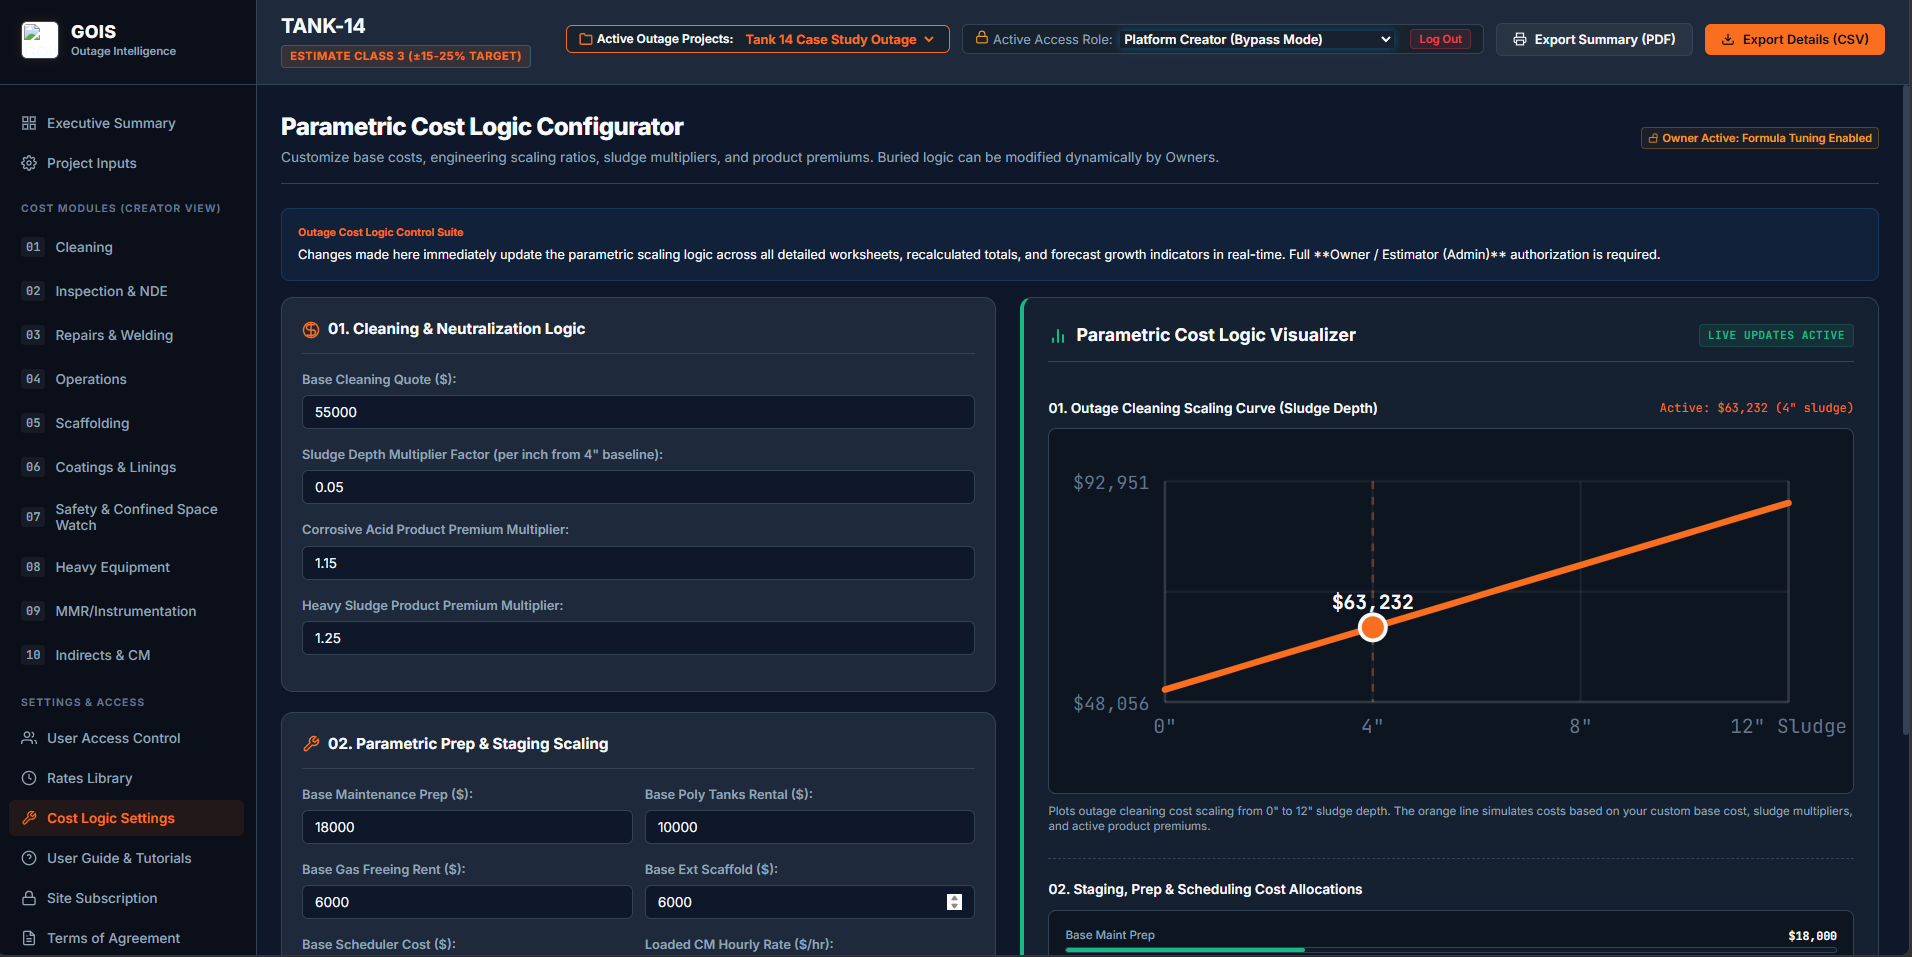Open Terms of Agreement
Image resolution: width=1912 pixels, height=957 pixels.
(x=126, y=938)
